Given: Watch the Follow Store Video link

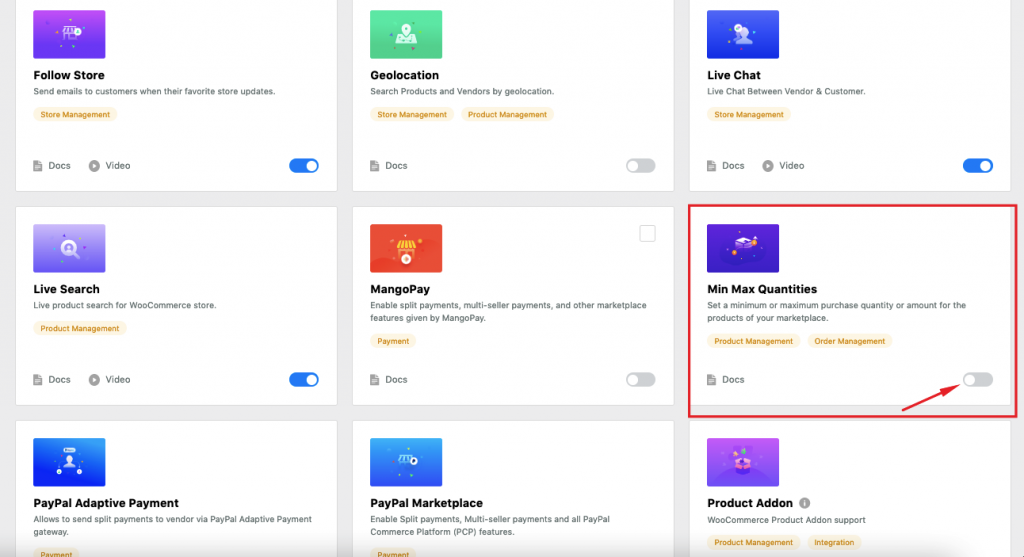Looking at the screenshot, I should (x=118, y=166).
